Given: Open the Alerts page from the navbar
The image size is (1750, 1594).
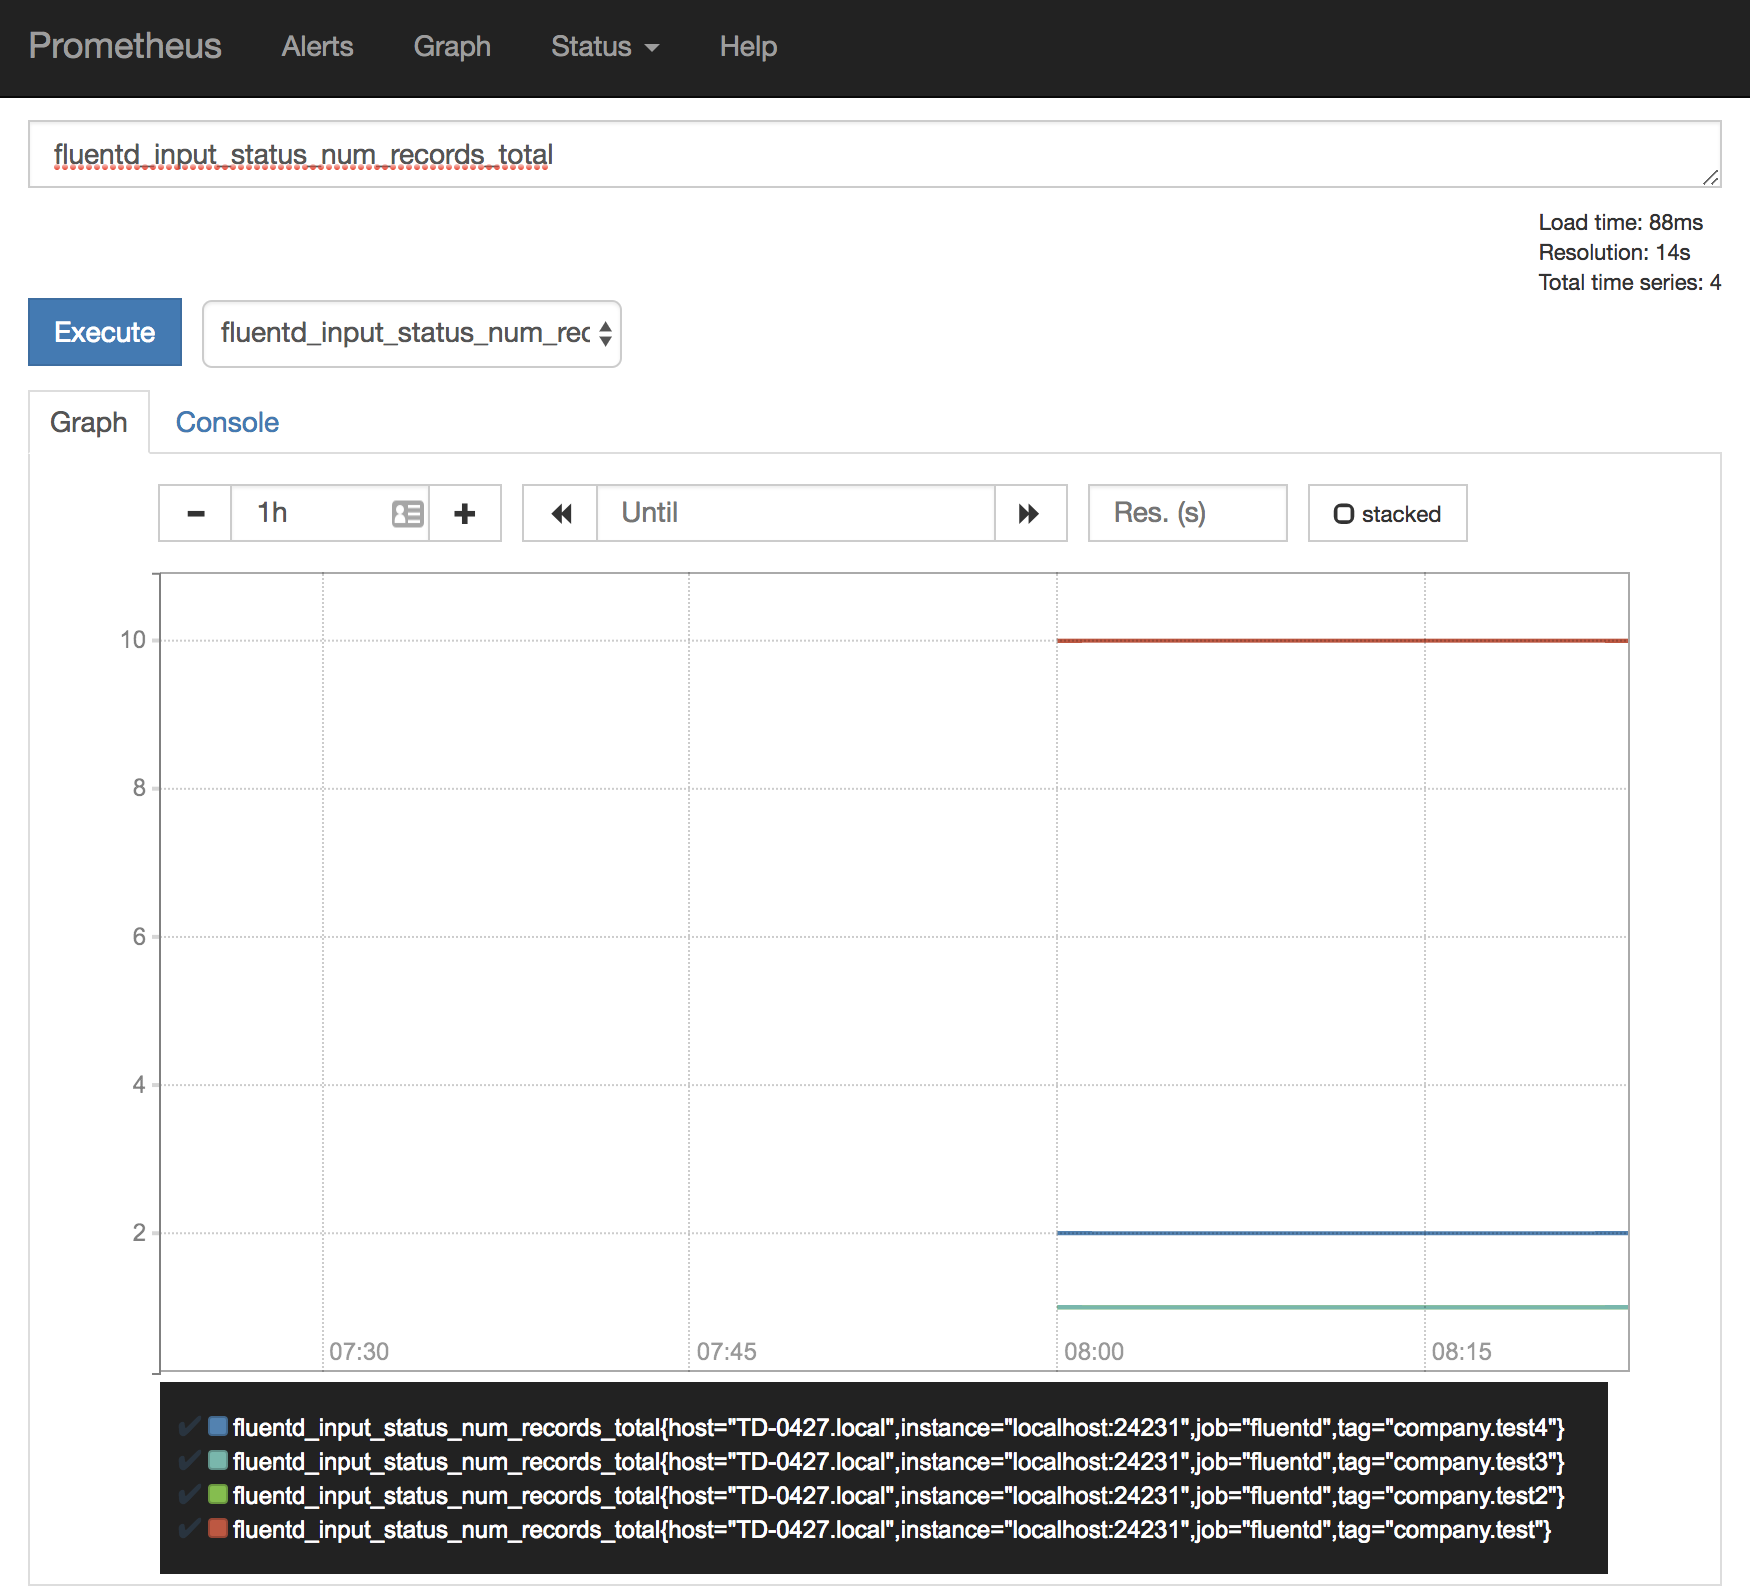Looking at the screenshot, I should (x=317, y=47).
